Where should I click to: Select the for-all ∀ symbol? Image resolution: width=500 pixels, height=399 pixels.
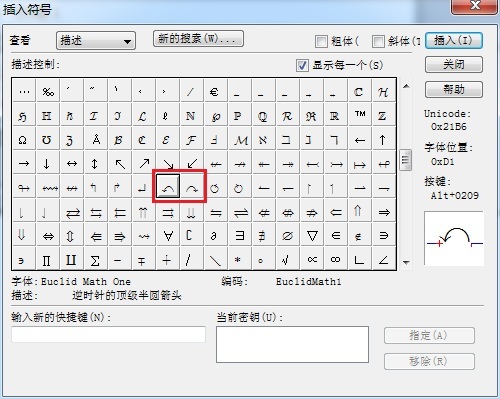click(168, 236)
